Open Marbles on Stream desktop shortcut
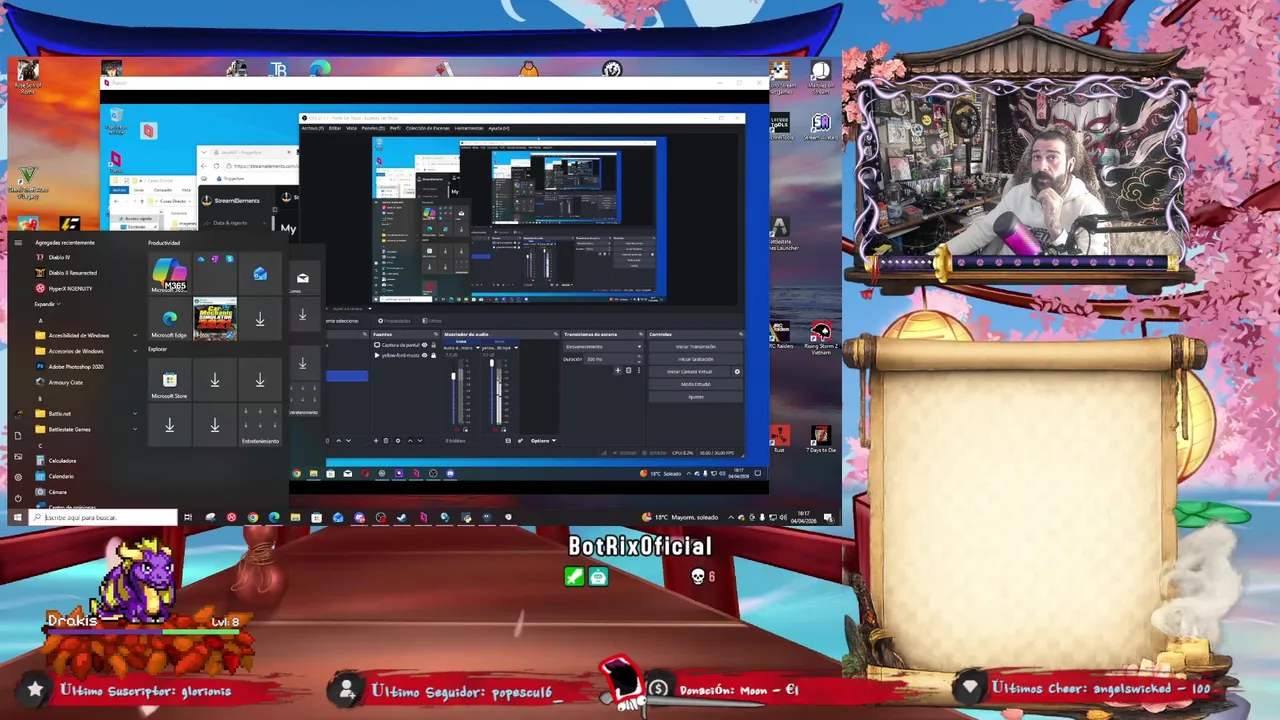Image resolution: width=1280 pixels, height=720 pixels. point(821,75)
